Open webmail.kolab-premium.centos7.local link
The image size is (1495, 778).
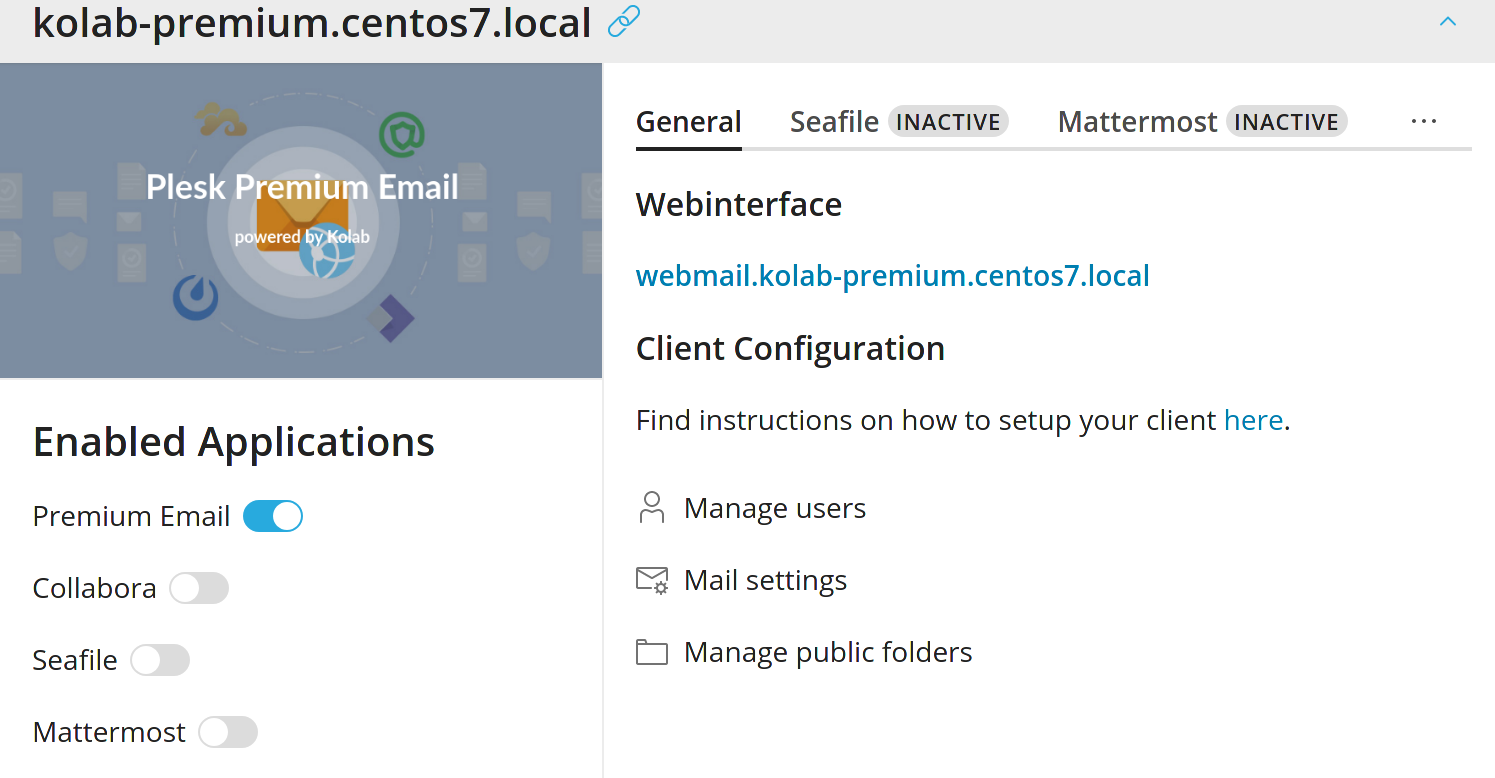(x=892, y=276)
